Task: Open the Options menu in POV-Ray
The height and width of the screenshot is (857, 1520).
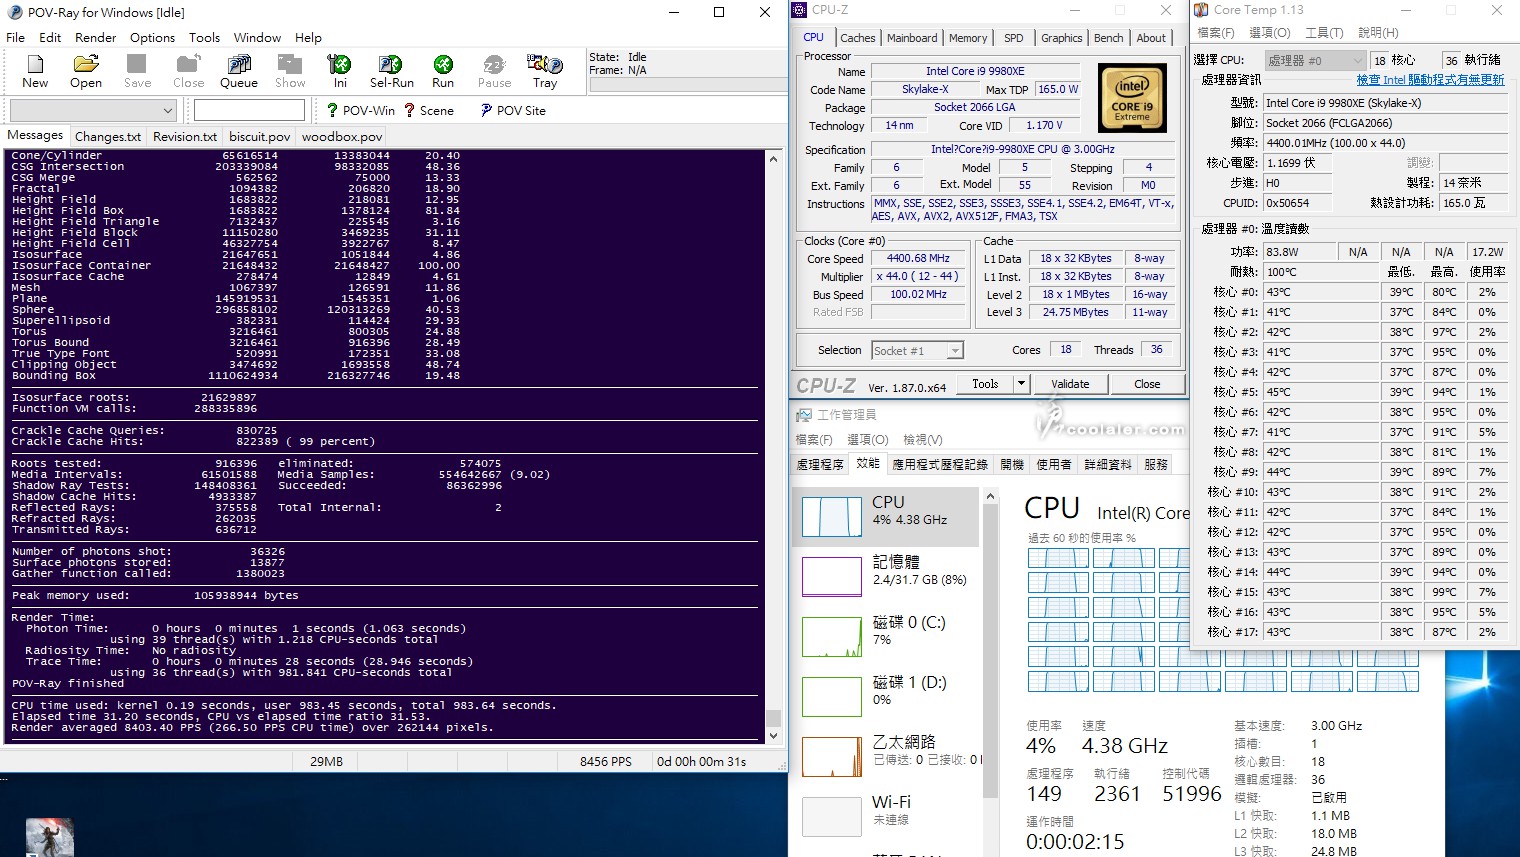Action: [152, 37]
